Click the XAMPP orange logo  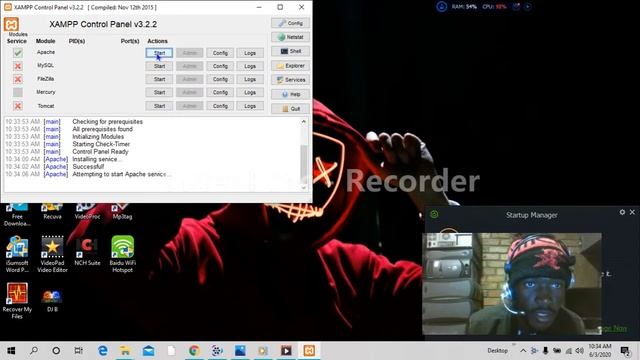[11, 24]
